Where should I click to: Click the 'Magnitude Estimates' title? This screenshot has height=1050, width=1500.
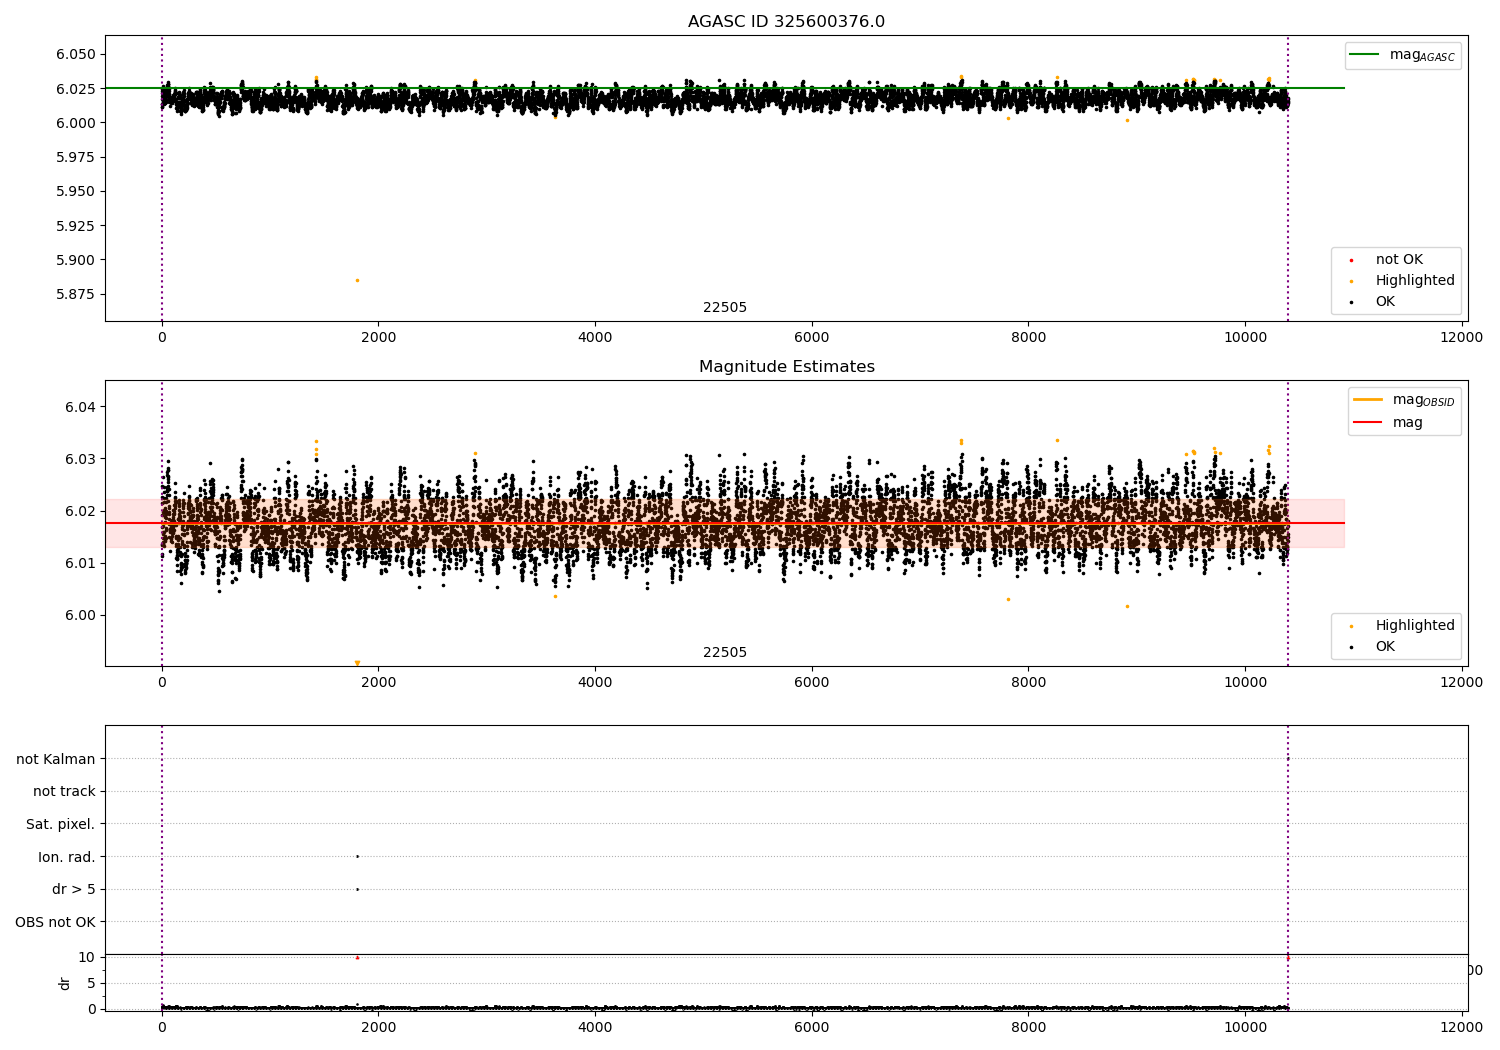click(x=786, y=367)
